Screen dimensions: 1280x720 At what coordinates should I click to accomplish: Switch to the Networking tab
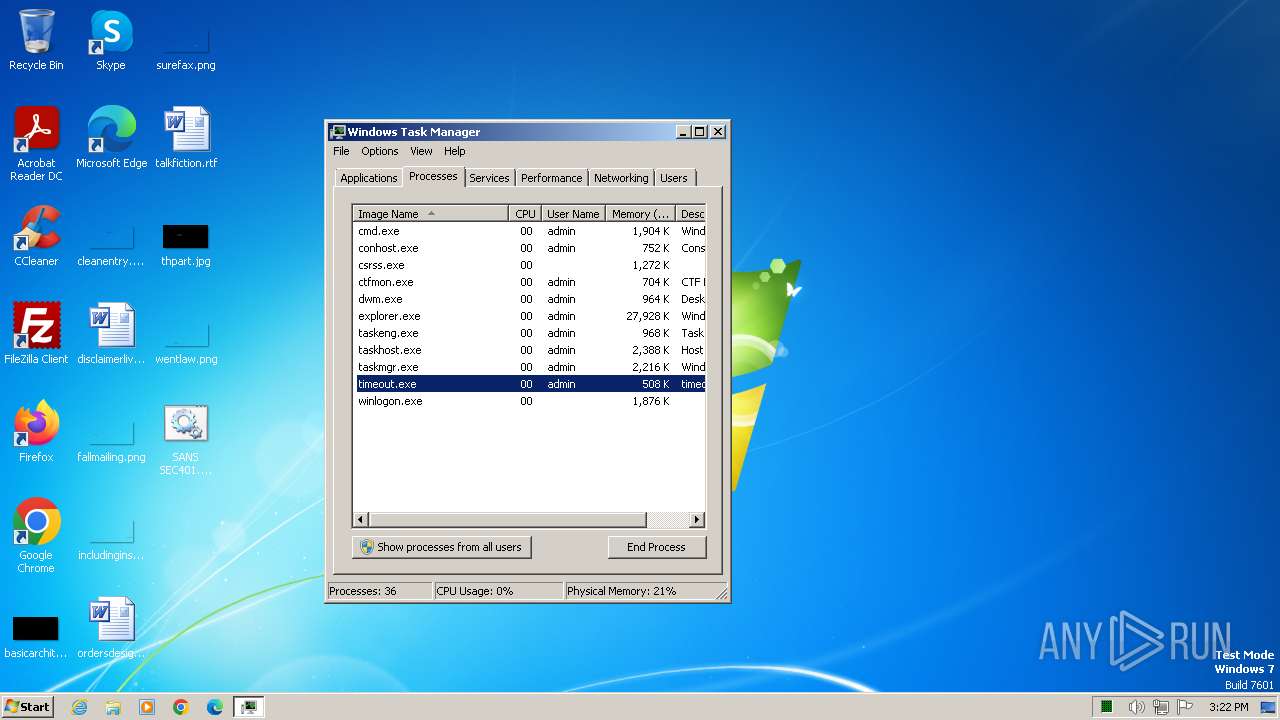621,178
